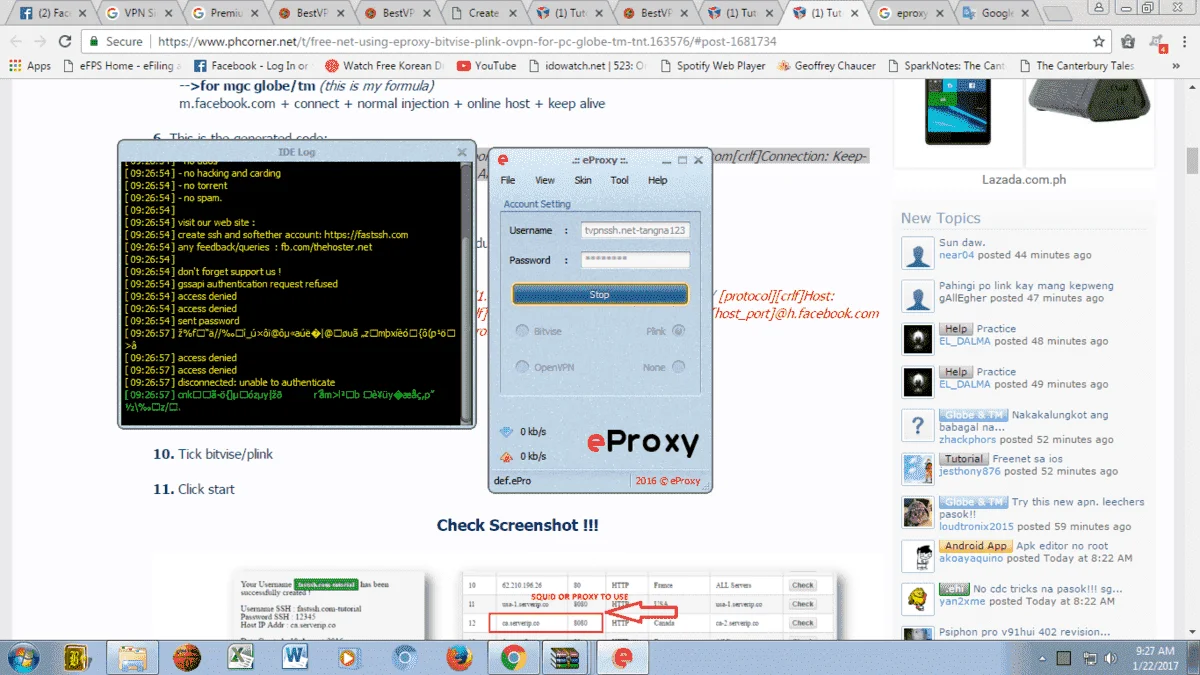Open Firefox from the taskbar

tap(458, 658)
